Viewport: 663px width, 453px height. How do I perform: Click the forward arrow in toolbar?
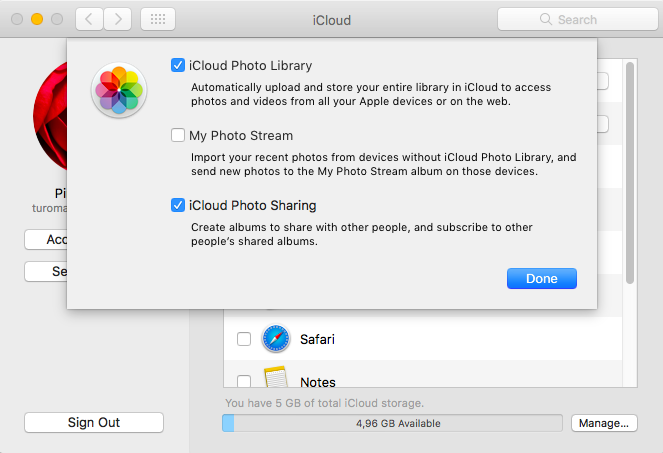[118, 19]
